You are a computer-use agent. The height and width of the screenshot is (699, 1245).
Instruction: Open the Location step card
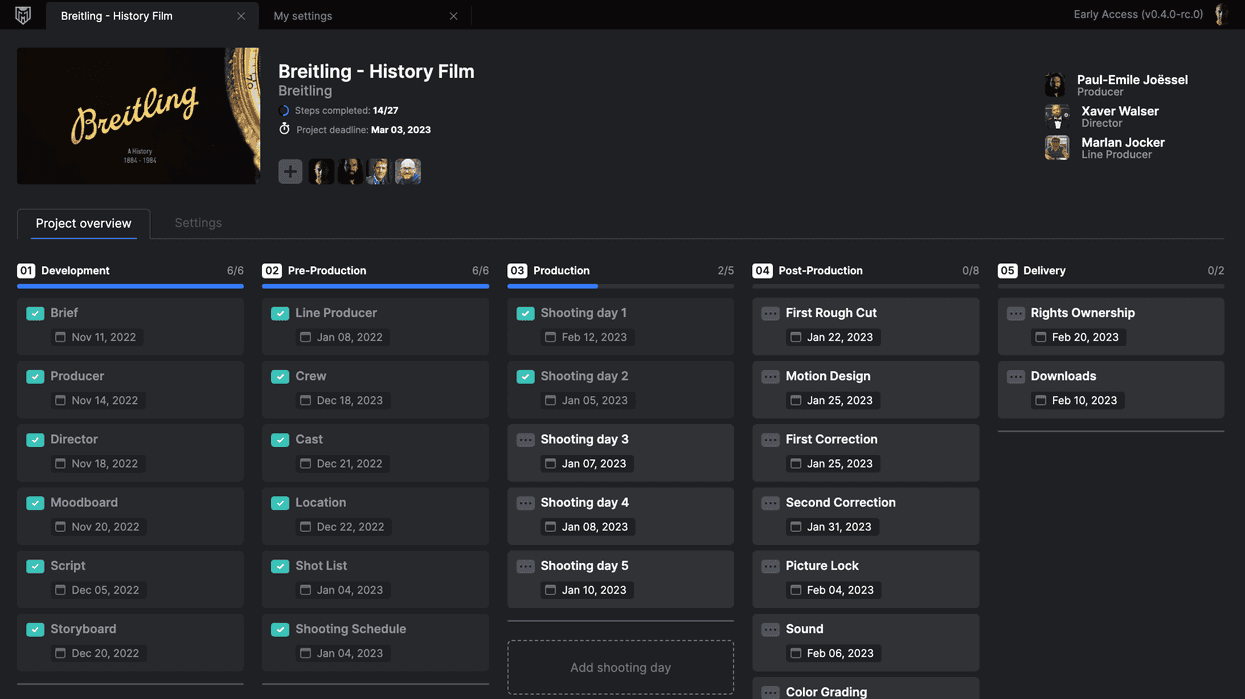tap(375, 515)
